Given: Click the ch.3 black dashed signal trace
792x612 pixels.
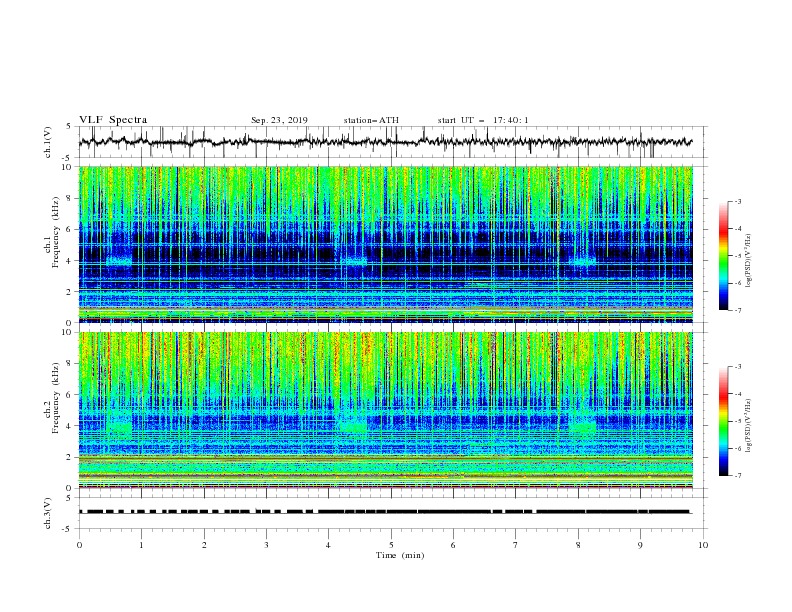Looking at the screenshot, I should 385,512.
